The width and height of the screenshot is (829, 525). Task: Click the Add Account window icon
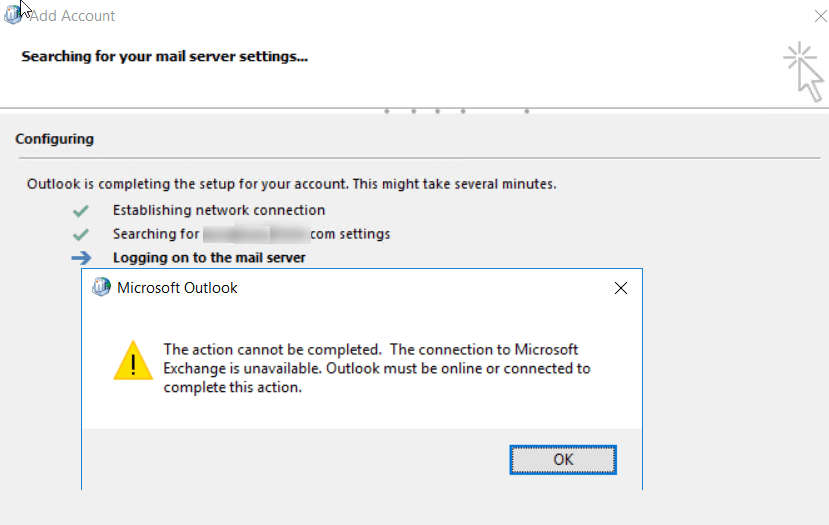click(12, 15)
